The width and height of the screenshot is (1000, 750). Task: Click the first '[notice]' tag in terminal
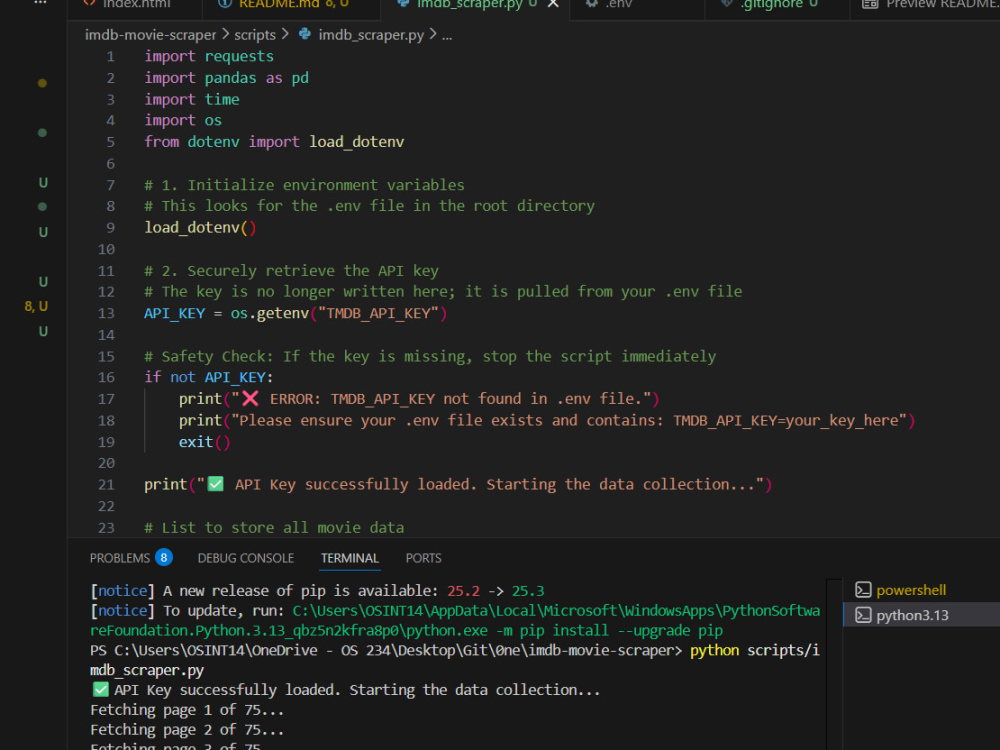click(x=122, y=591)
